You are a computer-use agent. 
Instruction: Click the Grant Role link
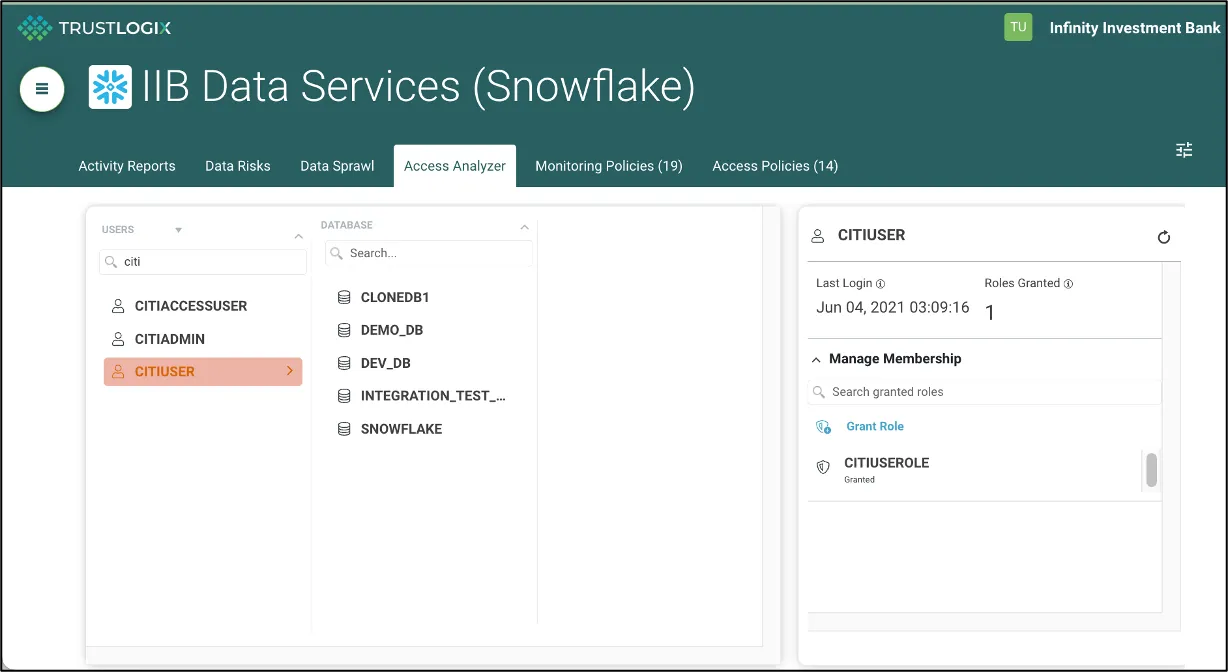[x=875, y=426]
